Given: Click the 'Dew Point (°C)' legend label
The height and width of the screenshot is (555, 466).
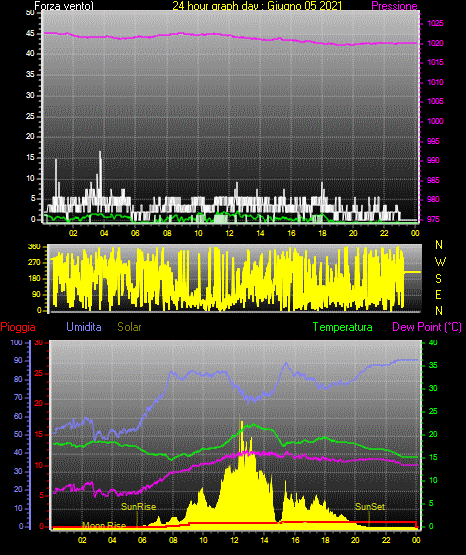Looking at the screenshot, I should click(427, 327).
